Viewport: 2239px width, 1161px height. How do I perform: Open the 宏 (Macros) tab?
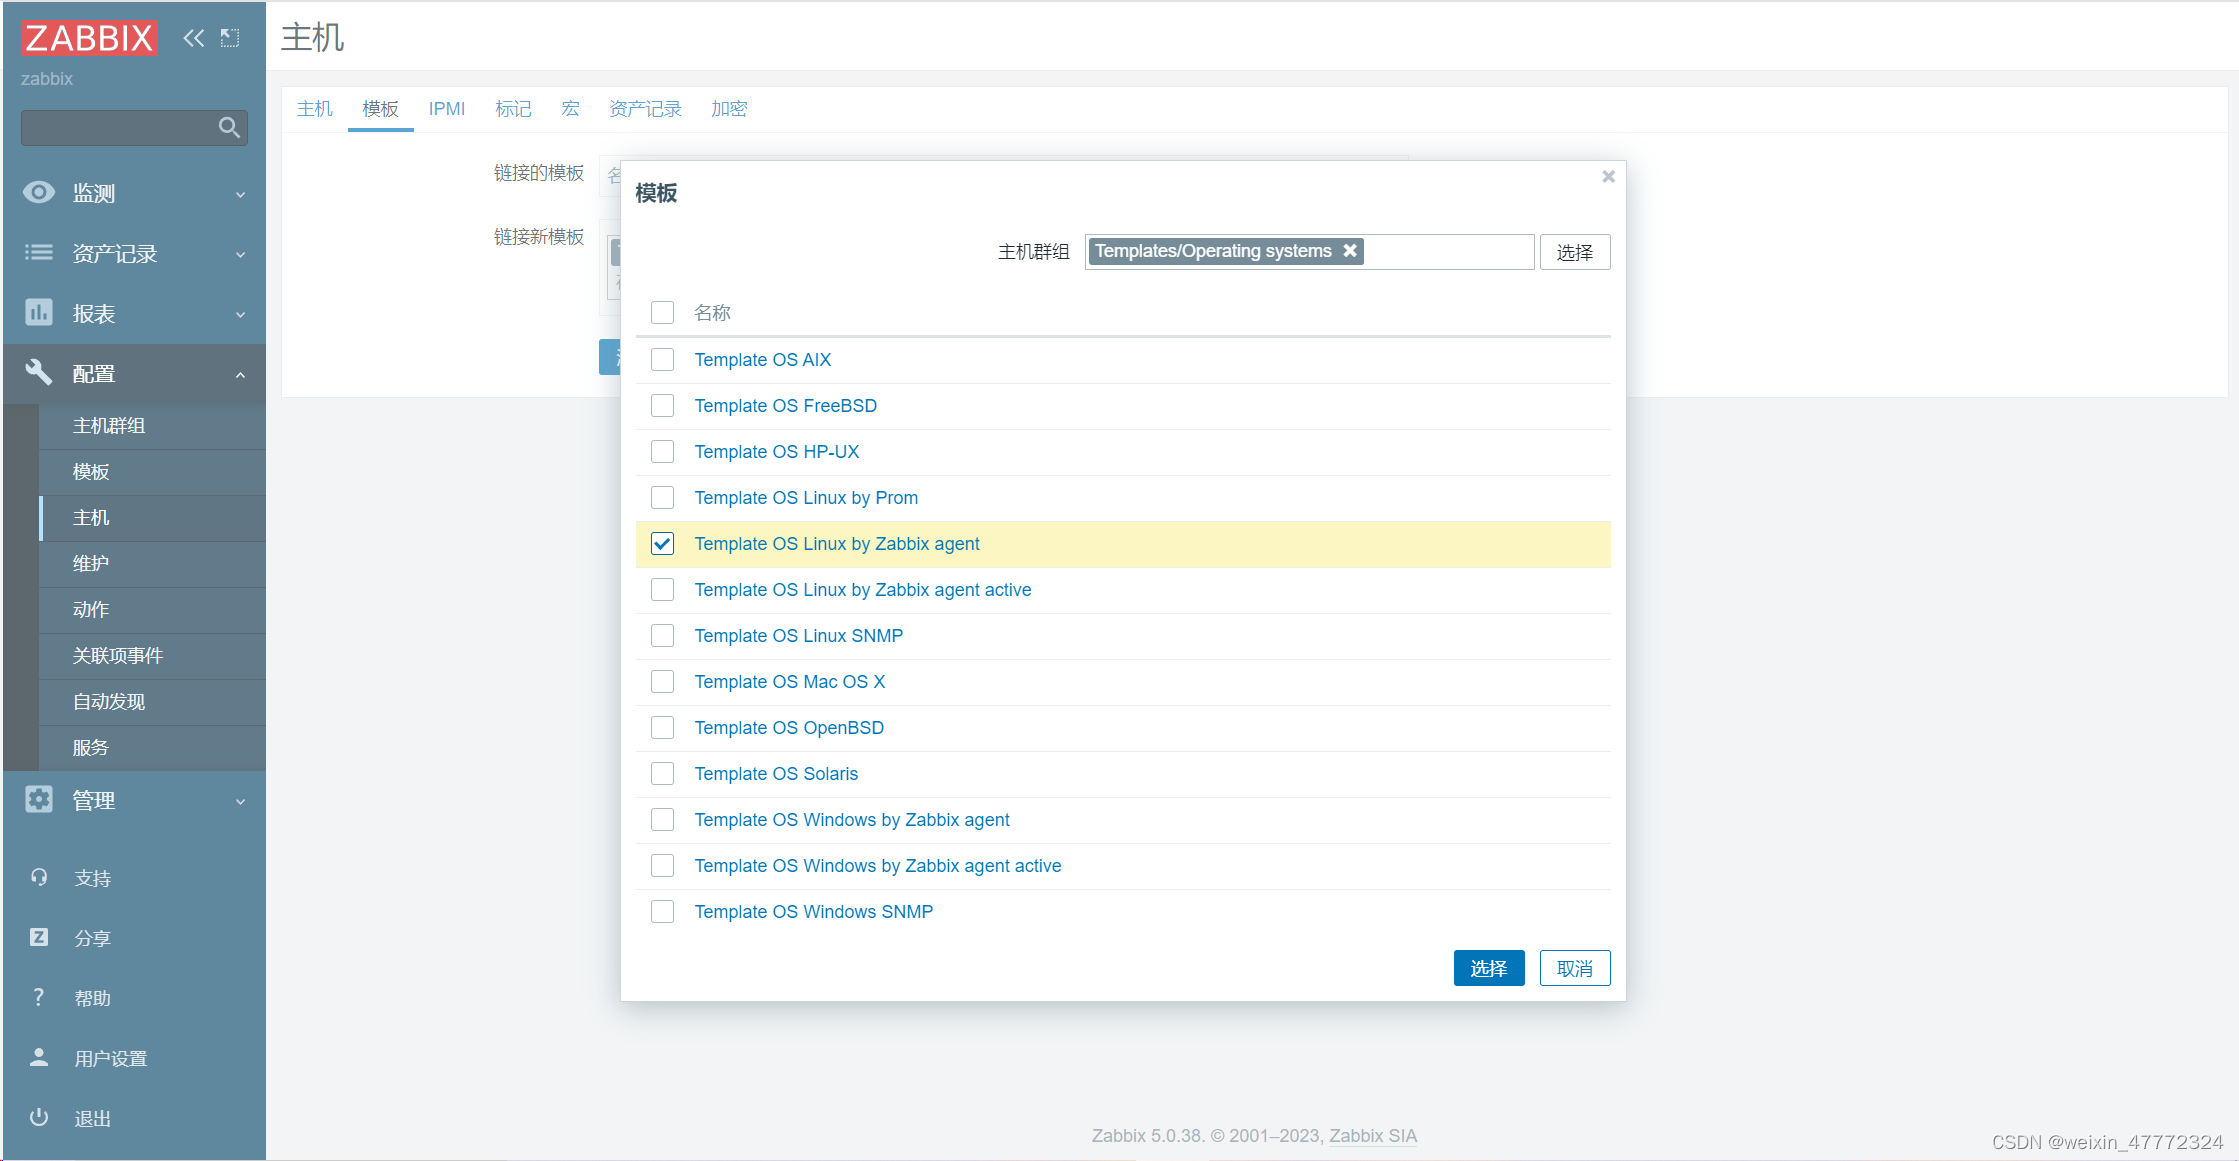[570, 108]
